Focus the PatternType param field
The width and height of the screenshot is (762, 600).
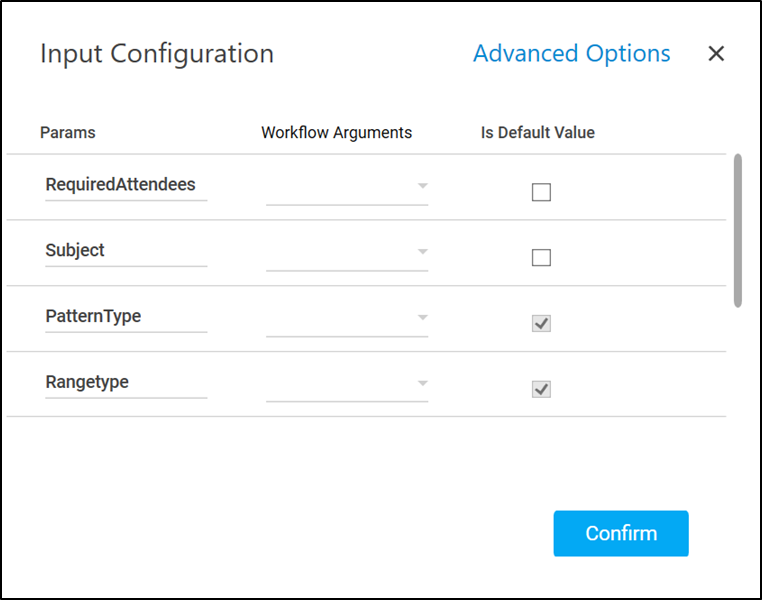tap(126, 317)
